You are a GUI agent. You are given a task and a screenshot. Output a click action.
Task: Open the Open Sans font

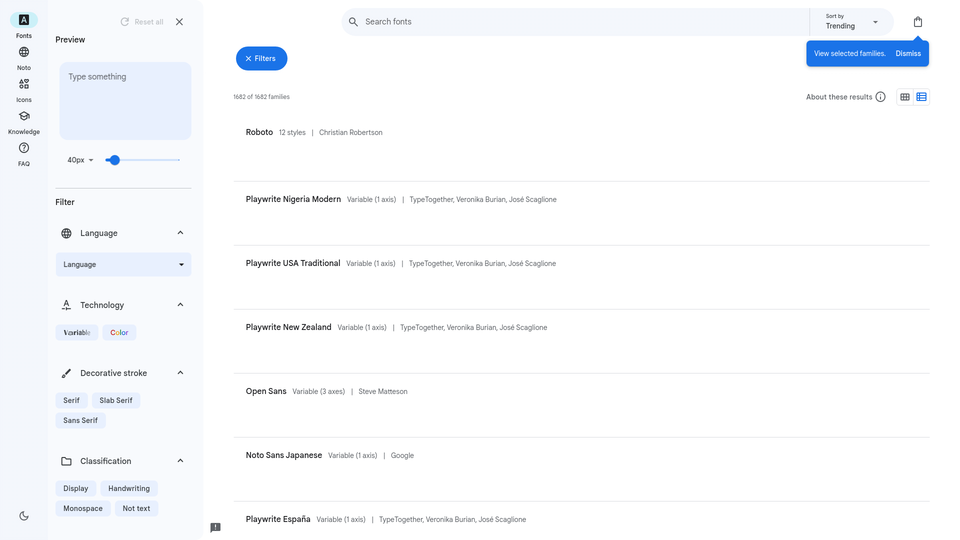(266, 391)
